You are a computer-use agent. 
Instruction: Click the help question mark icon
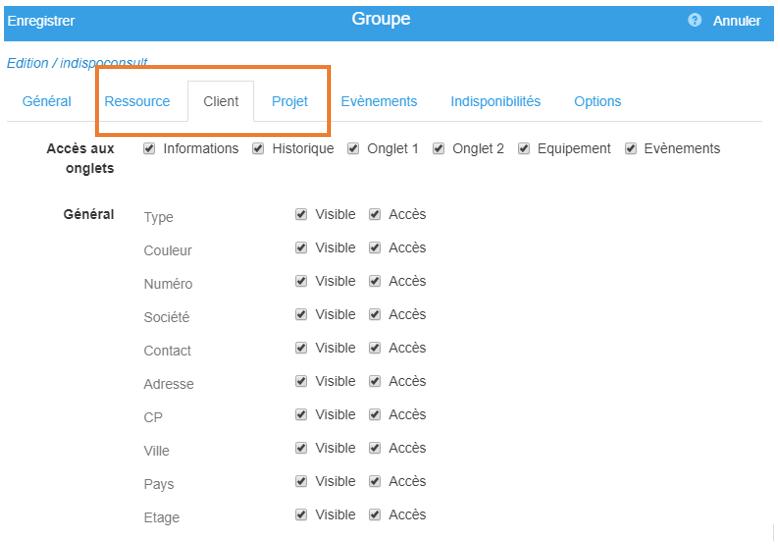click(694, 20)
